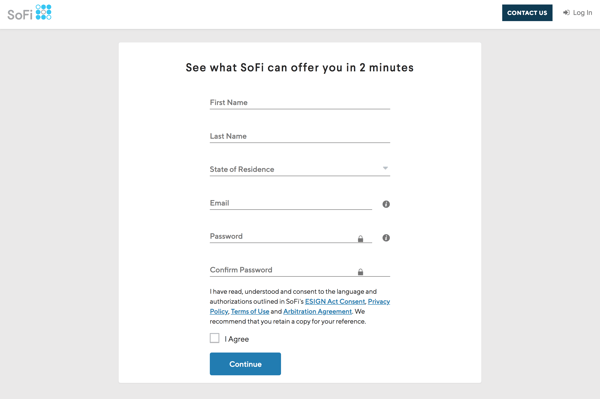Click the Contact Us button

527,13
